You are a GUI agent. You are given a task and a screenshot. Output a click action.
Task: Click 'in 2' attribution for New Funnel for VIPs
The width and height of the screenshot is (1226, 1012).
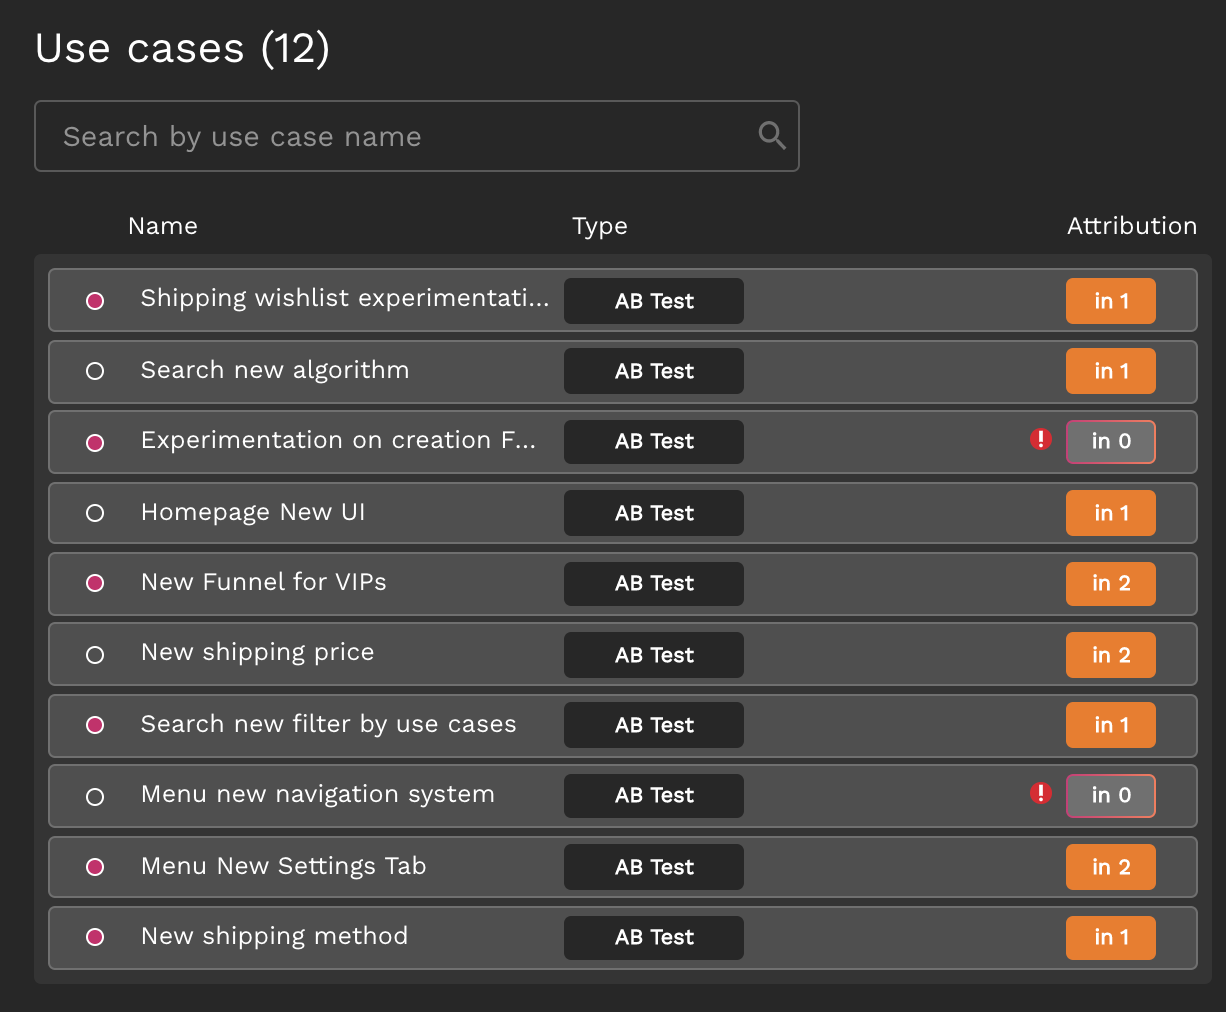[x=1111, y=583]
